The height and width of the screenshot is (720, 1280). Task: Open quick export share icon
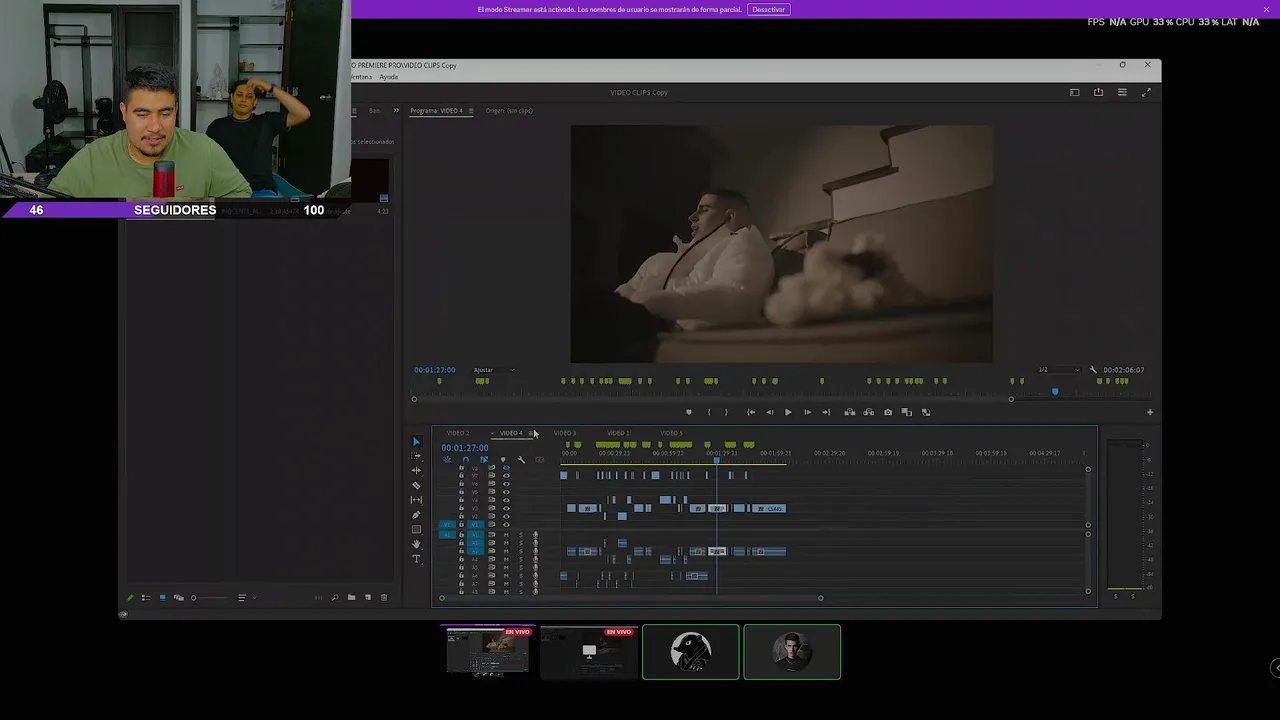pyautogui.click(x=1098, y=92)
